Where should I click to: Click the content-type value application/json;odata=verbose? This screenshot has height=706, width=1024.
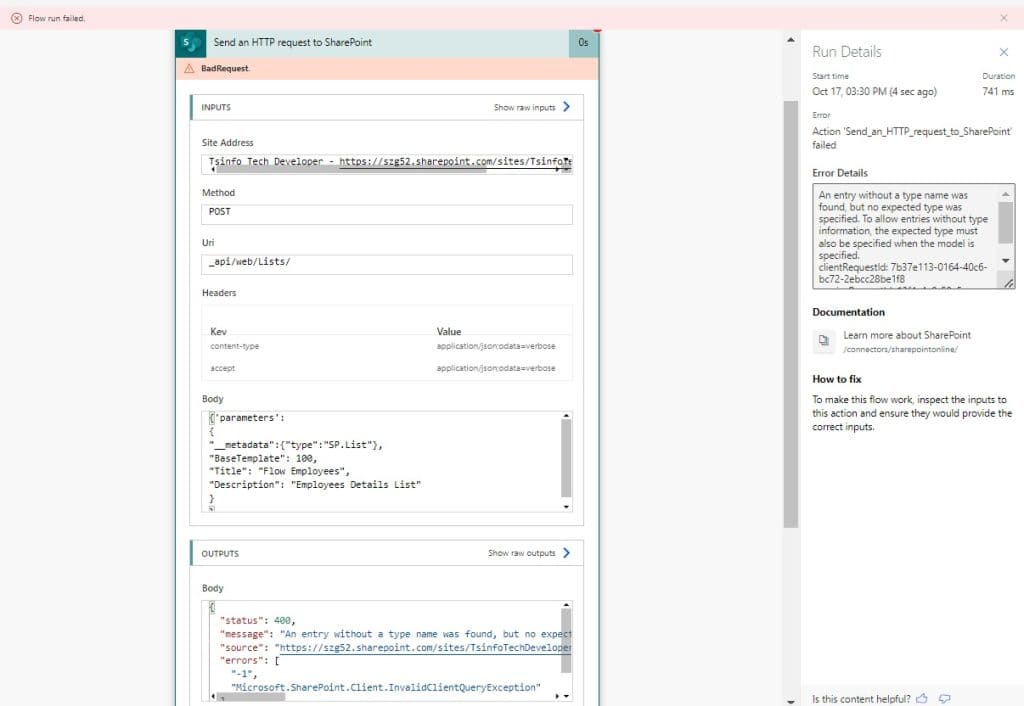tap(496, 346)
